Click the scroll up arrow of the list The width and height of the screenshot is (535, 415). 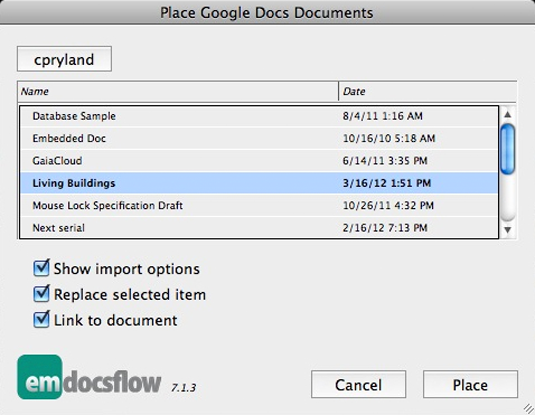click(507, 115)
